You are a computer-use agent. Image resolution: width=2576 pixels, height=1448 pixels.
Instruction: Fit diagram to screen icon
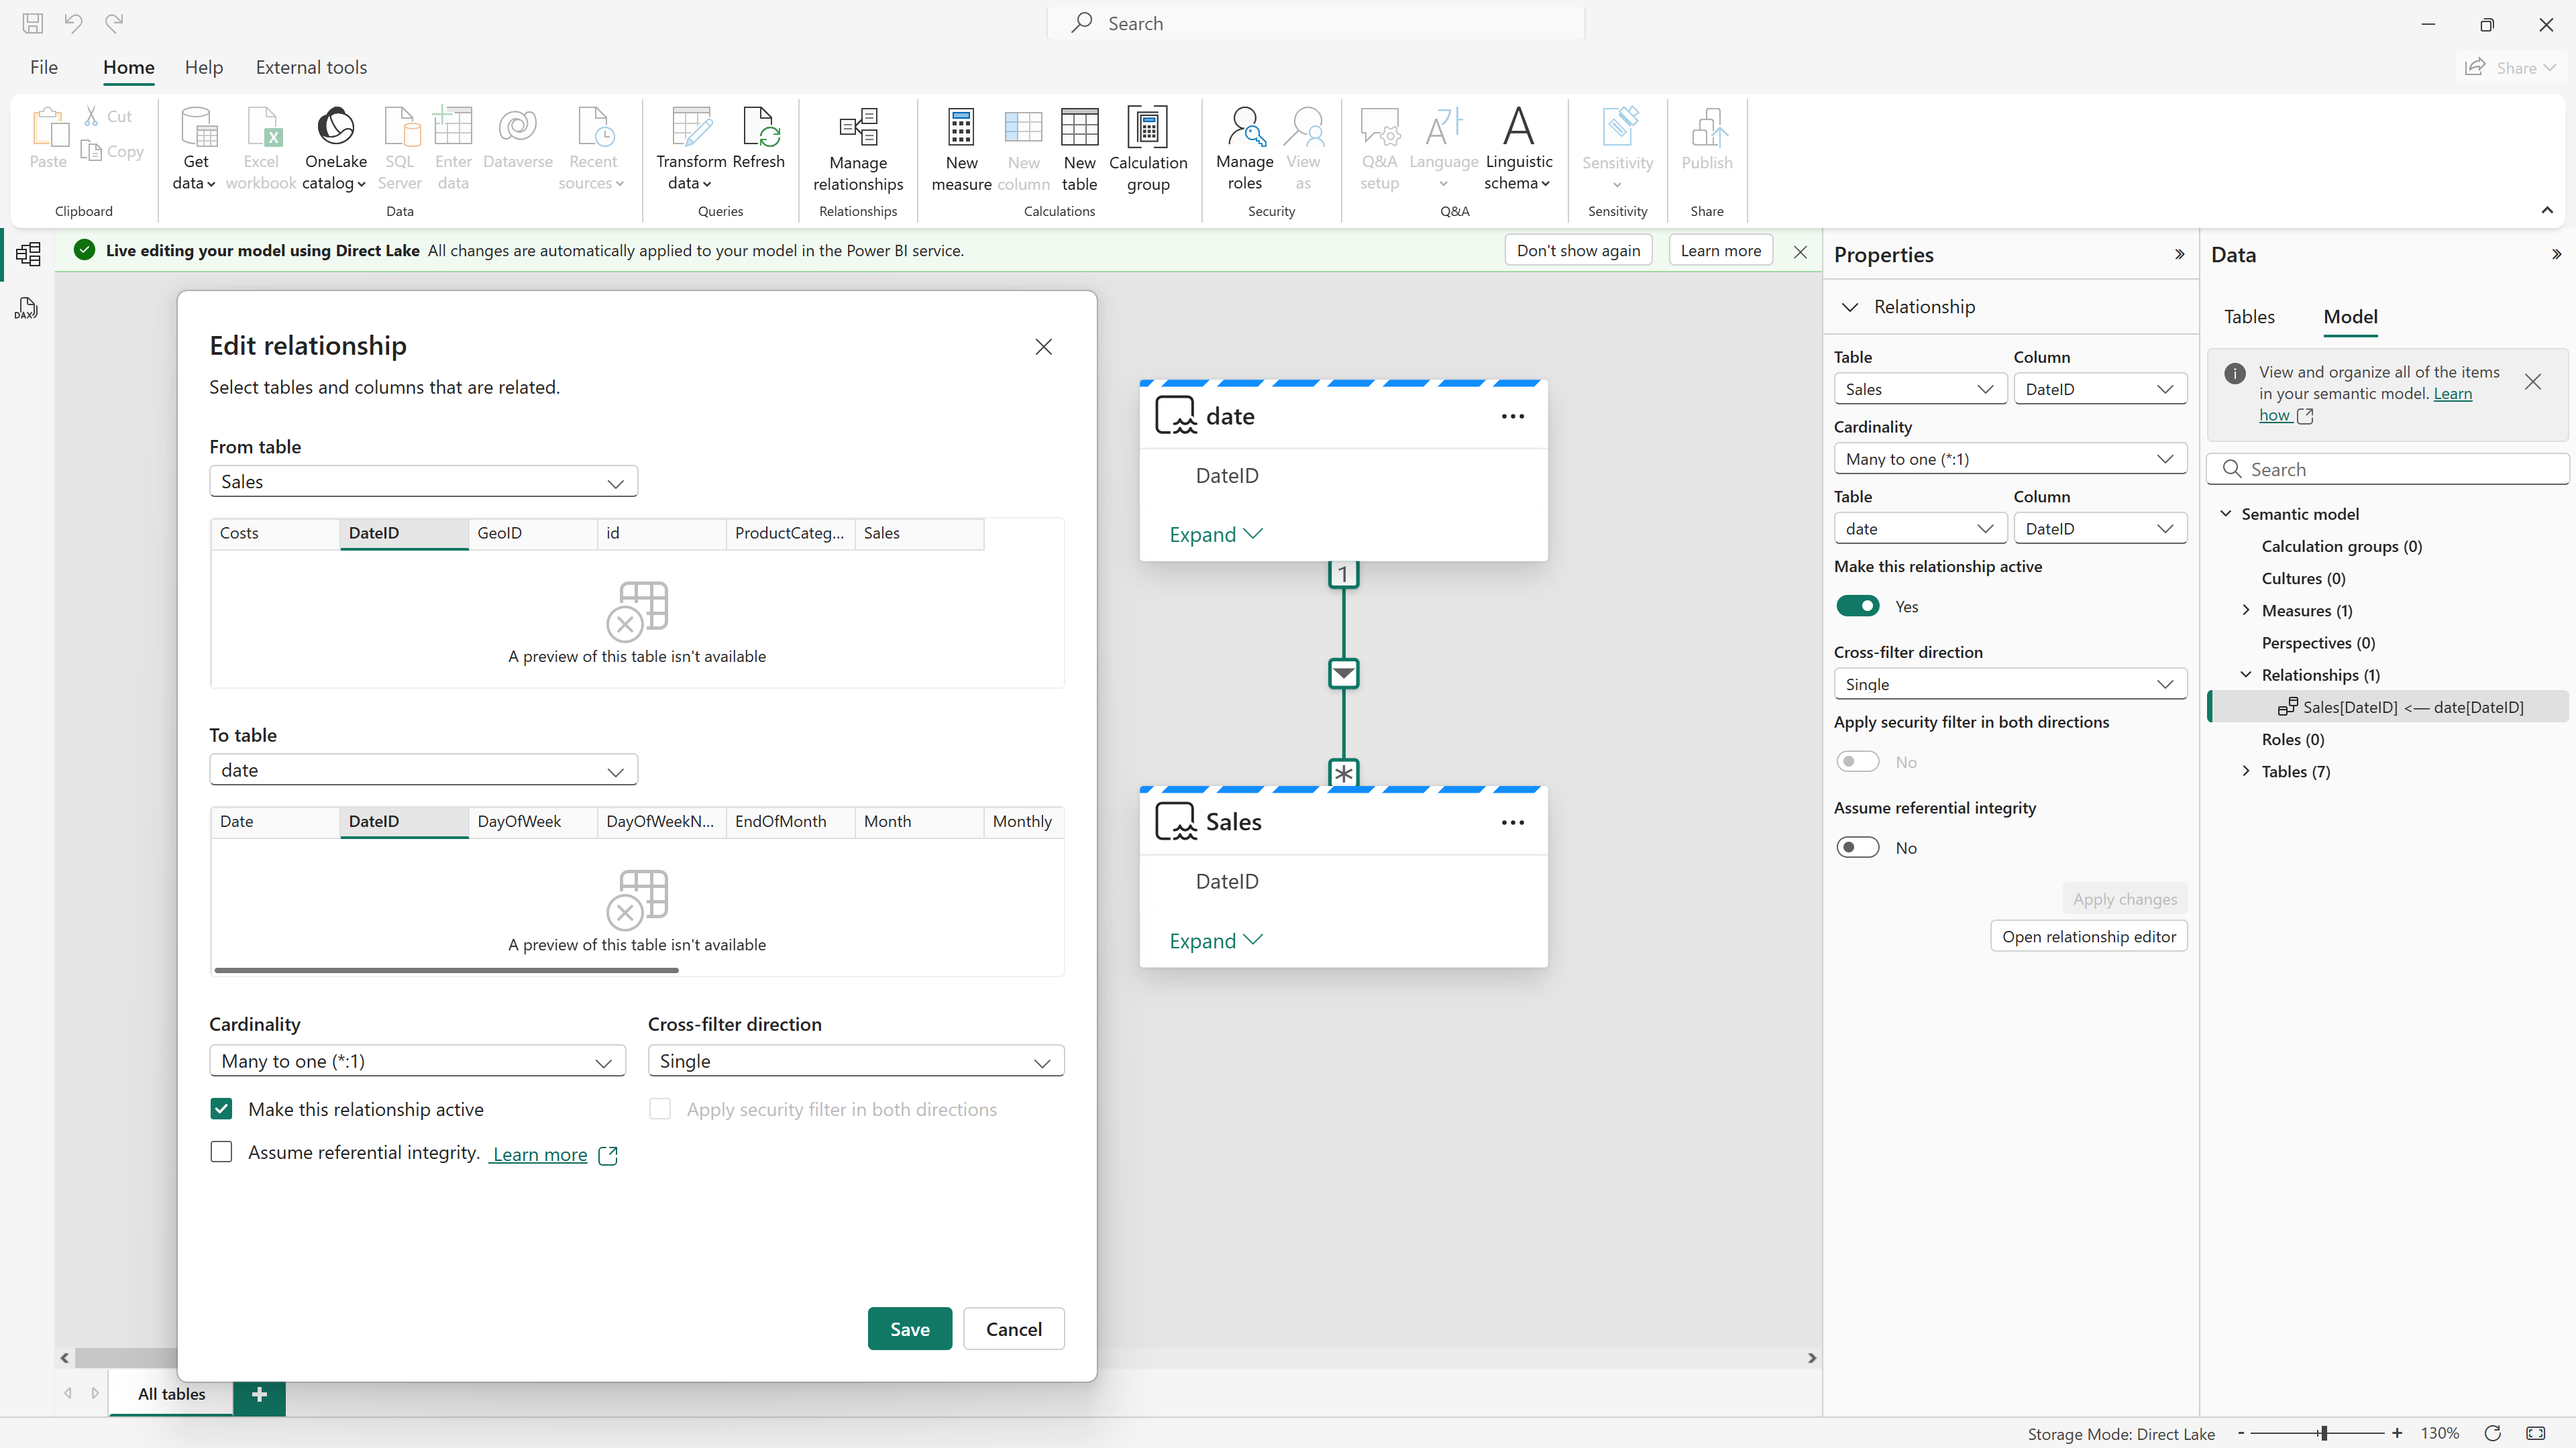2535,1433
